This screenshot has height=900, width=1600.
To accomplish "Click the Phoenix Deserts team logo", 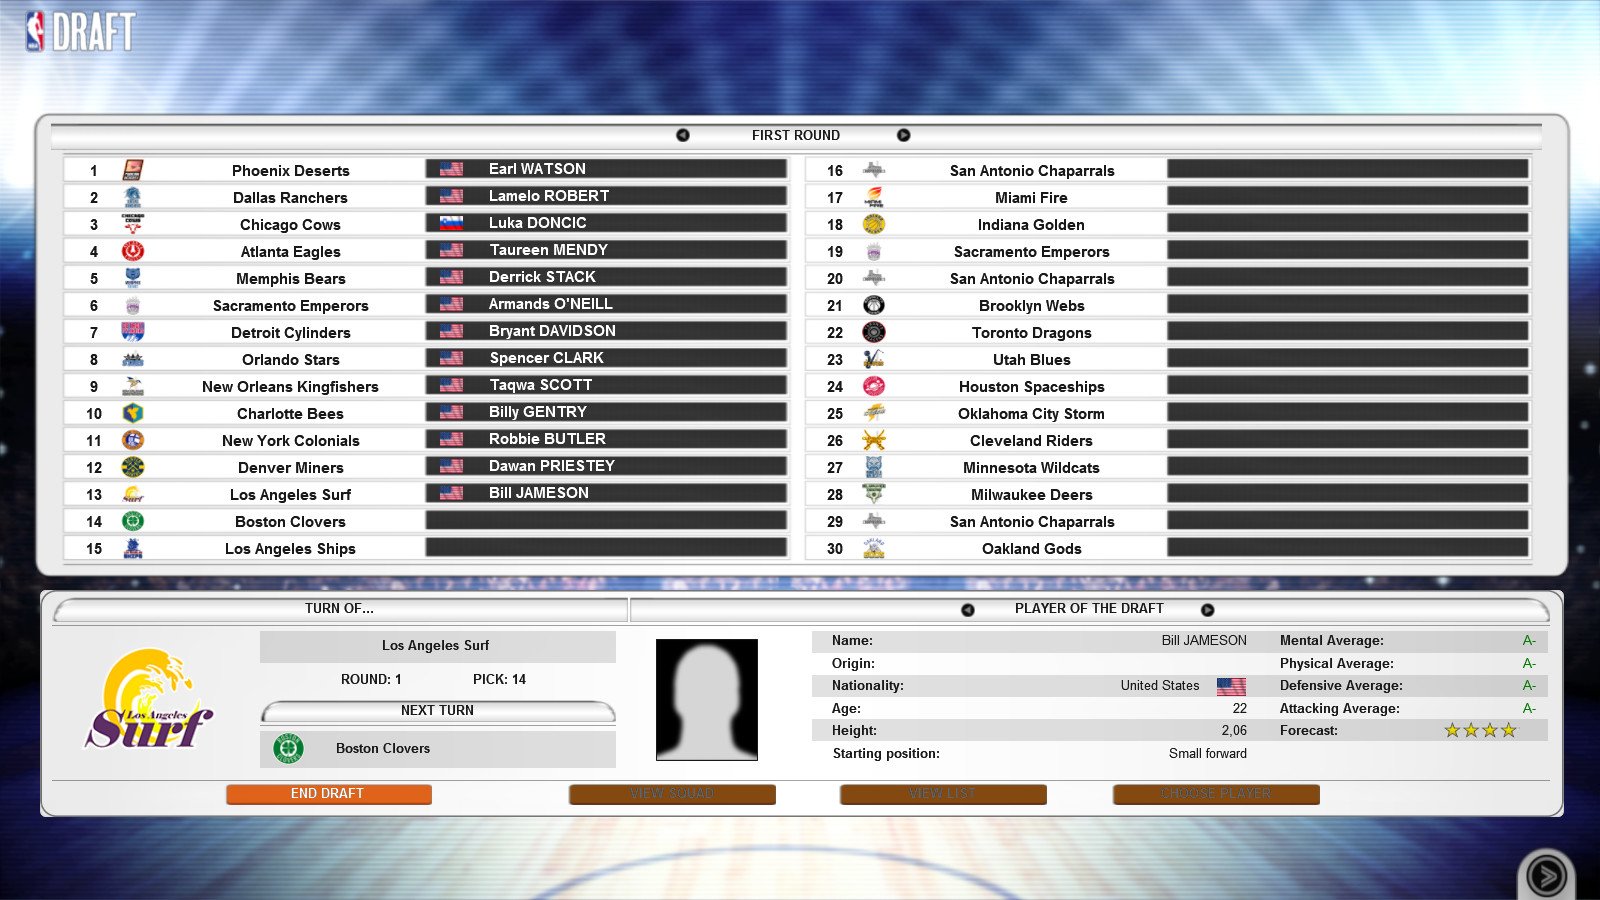I will 132,171.
